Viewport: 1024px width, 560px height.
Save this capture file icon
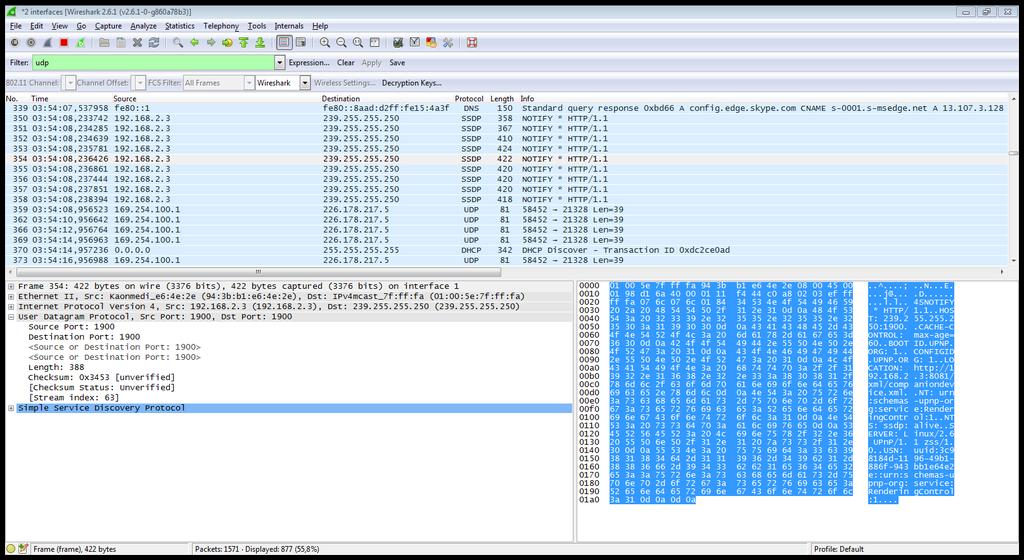coord(121,42)
